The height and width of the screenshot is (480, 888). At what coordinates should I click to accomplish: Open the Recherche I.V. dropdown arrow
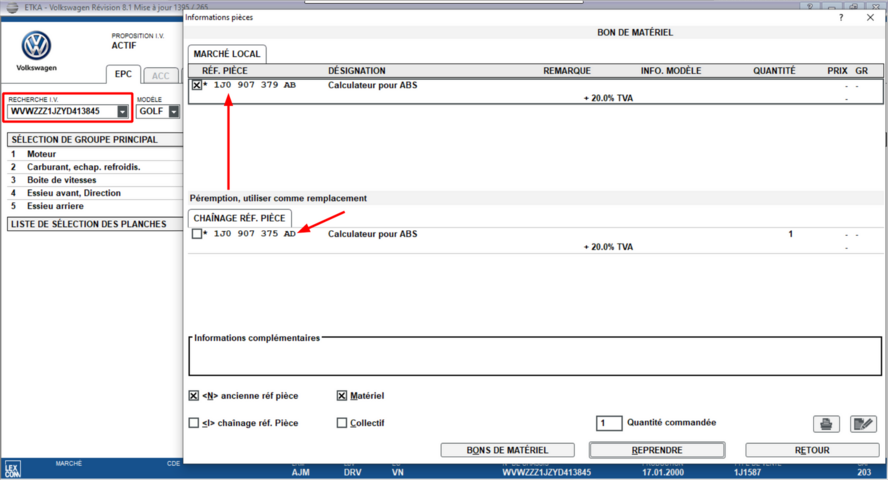coord(122,112)
